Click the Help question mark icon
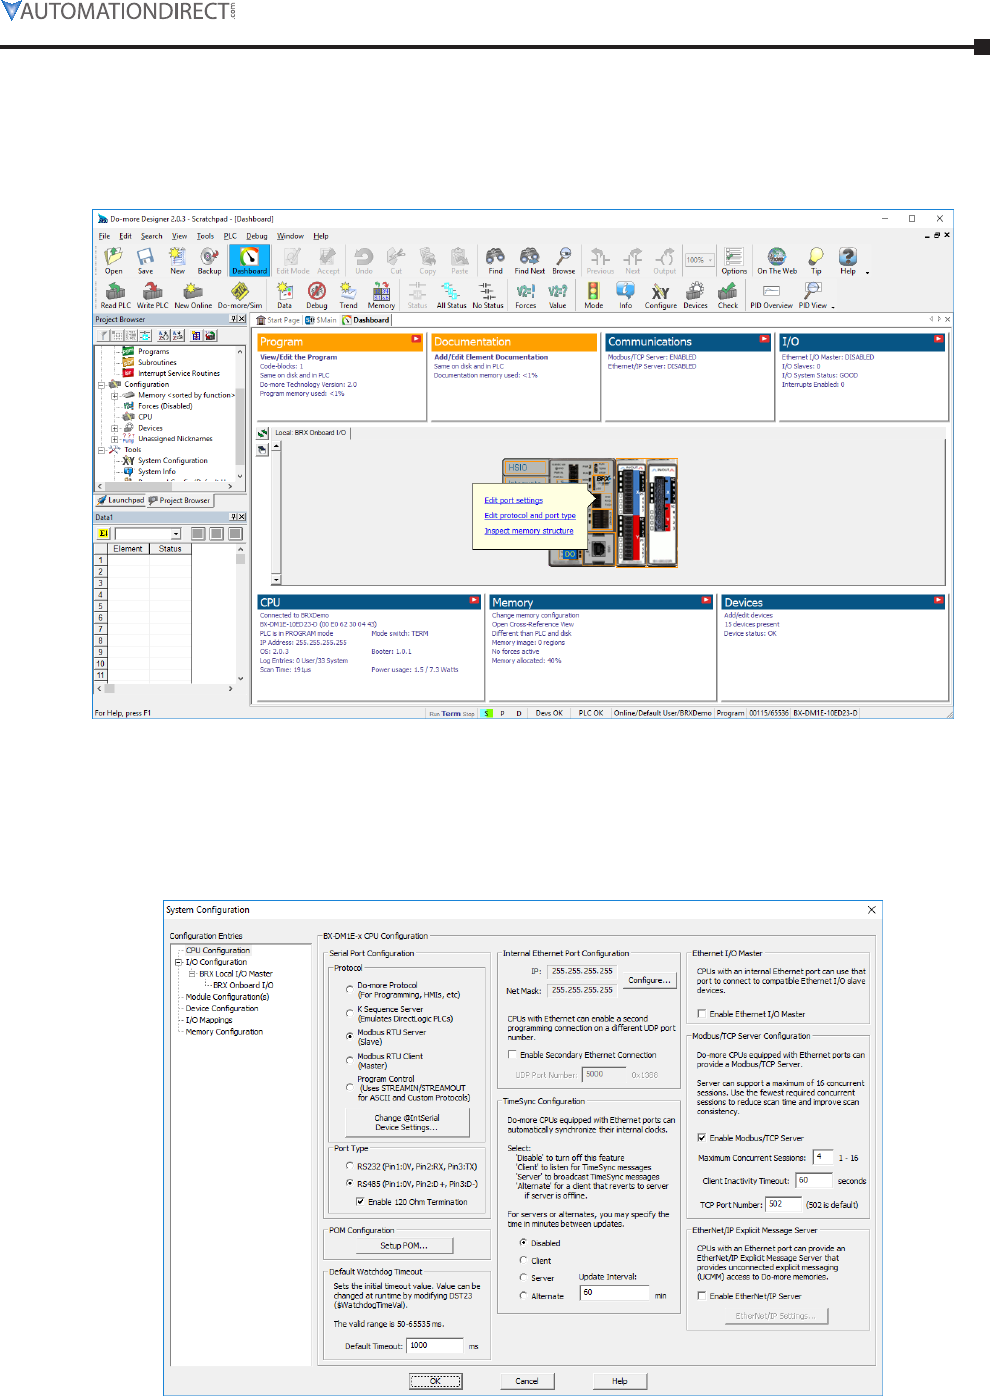Screen dimensions: 990x1396 coord(848,260)
